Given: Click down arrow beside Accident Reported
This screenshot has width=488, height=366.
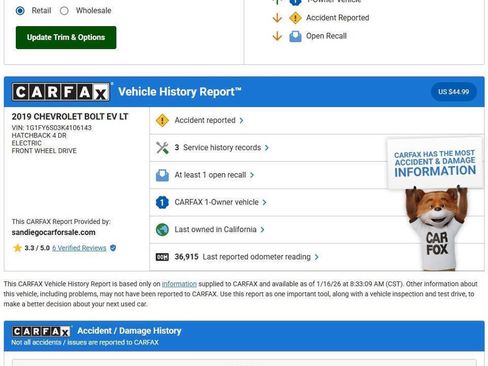Looking at the screenshot, I should coord(277,18).
